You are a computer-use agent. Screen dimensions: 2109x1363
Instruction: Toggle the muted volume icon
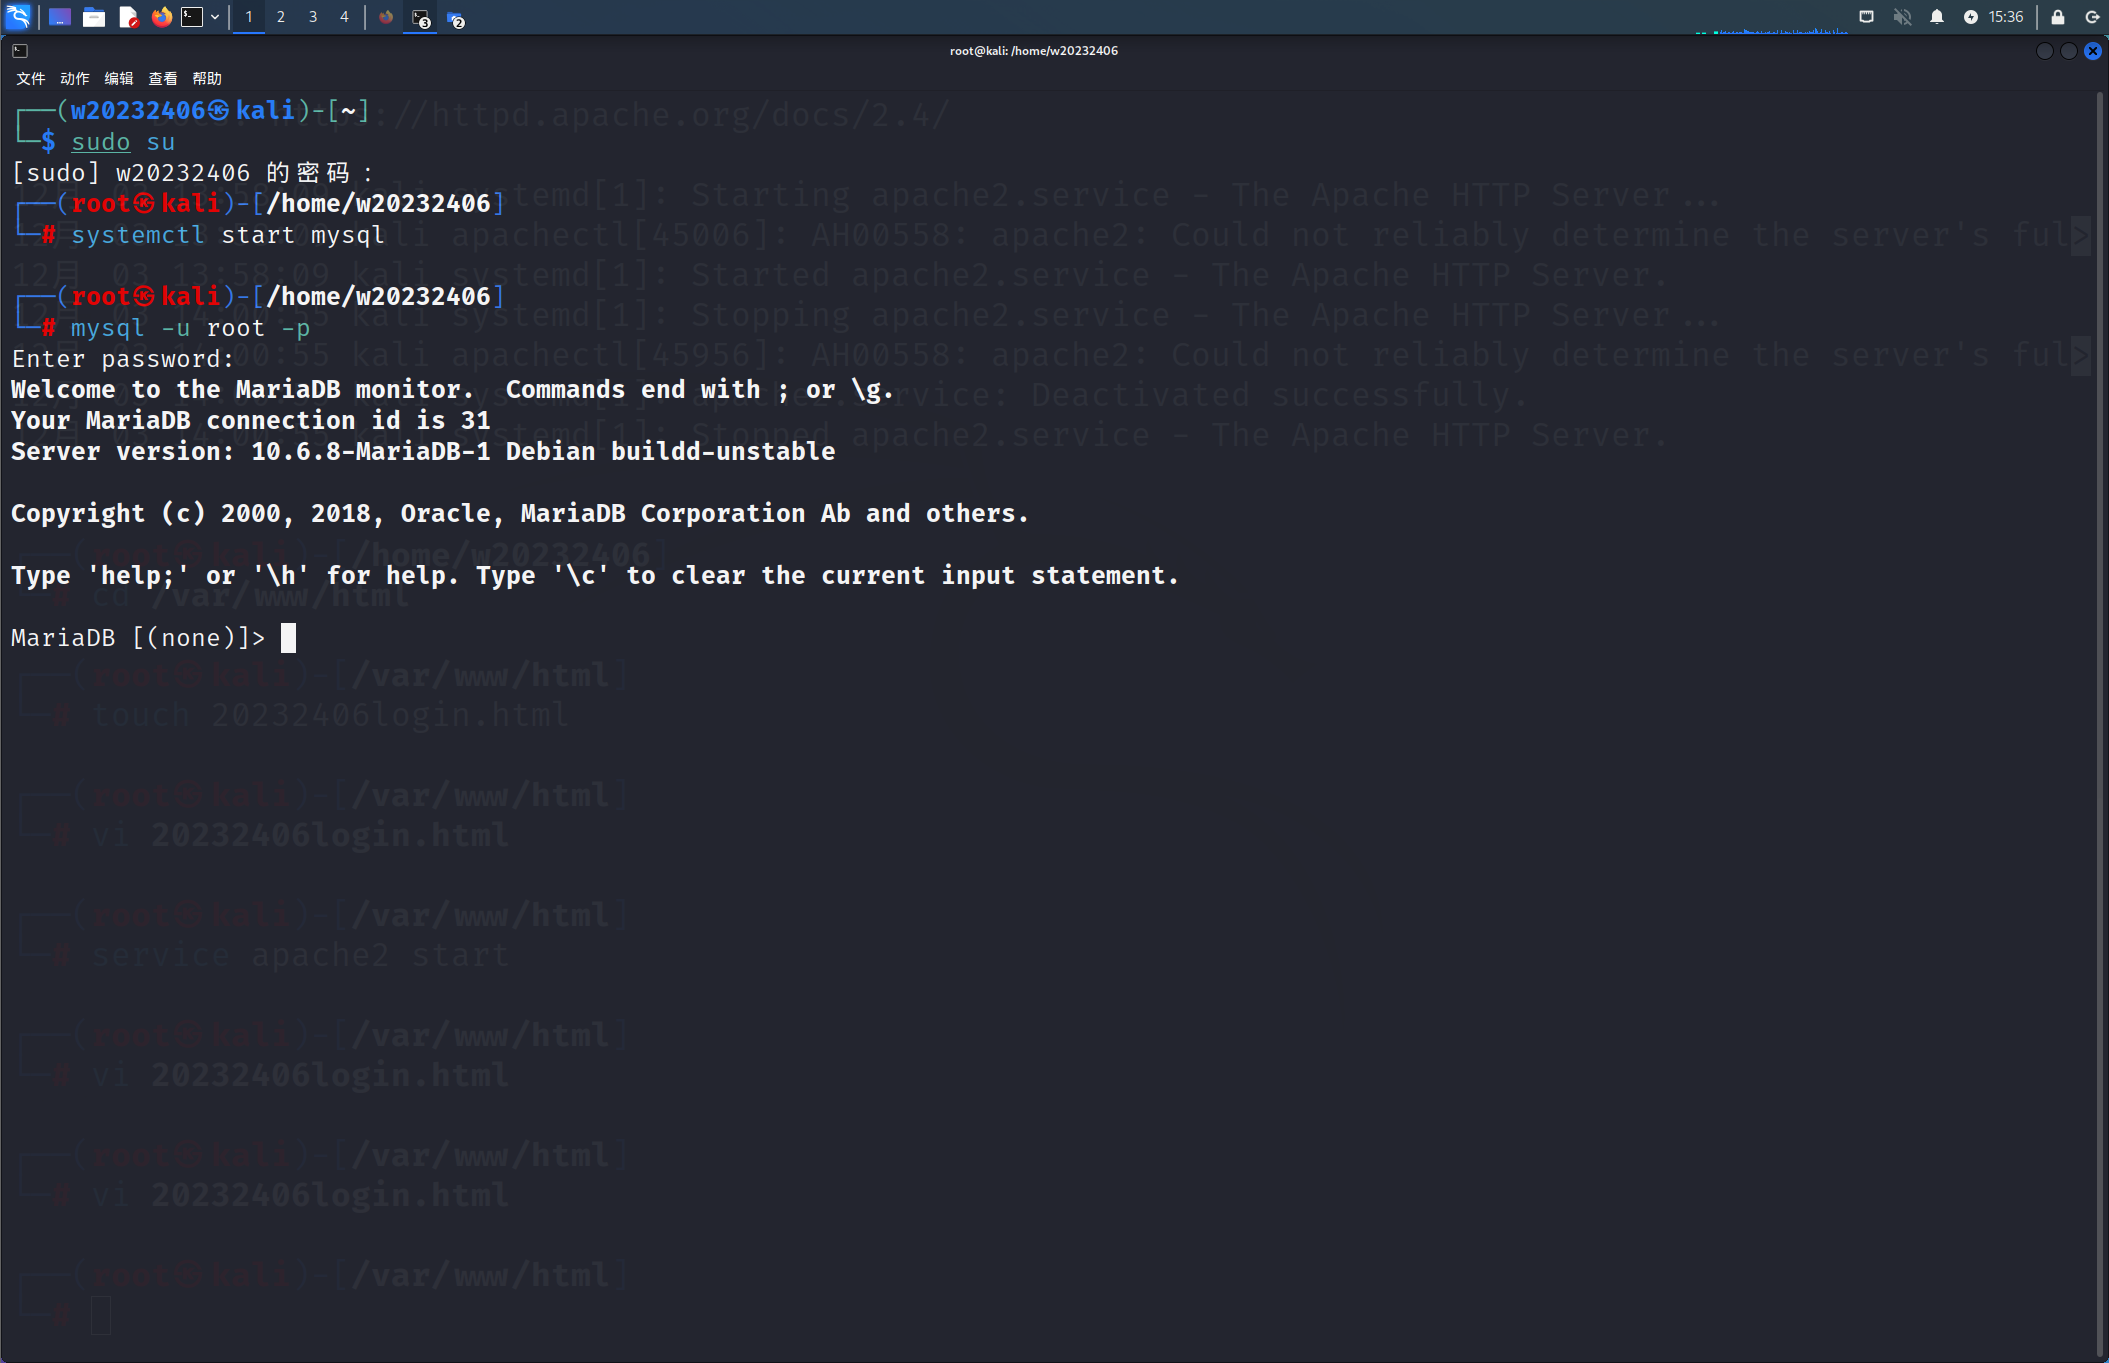(1902, 17)
